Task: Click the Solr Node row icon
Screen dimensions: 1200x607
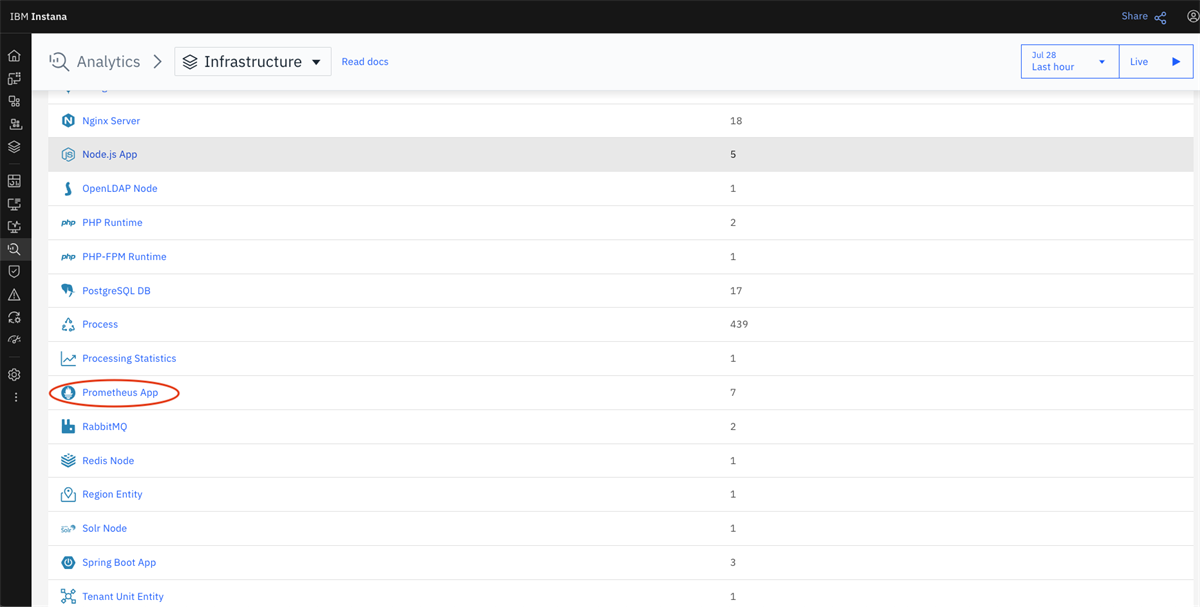Action: (68, 529)
